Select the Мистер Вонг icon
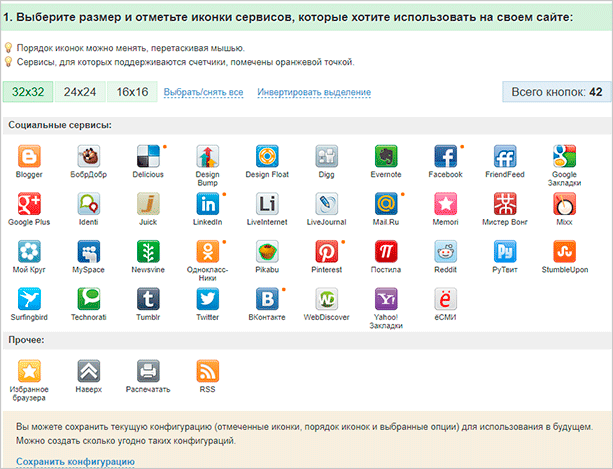The width and height of the screenshot is (613, 469). [505, 204]
